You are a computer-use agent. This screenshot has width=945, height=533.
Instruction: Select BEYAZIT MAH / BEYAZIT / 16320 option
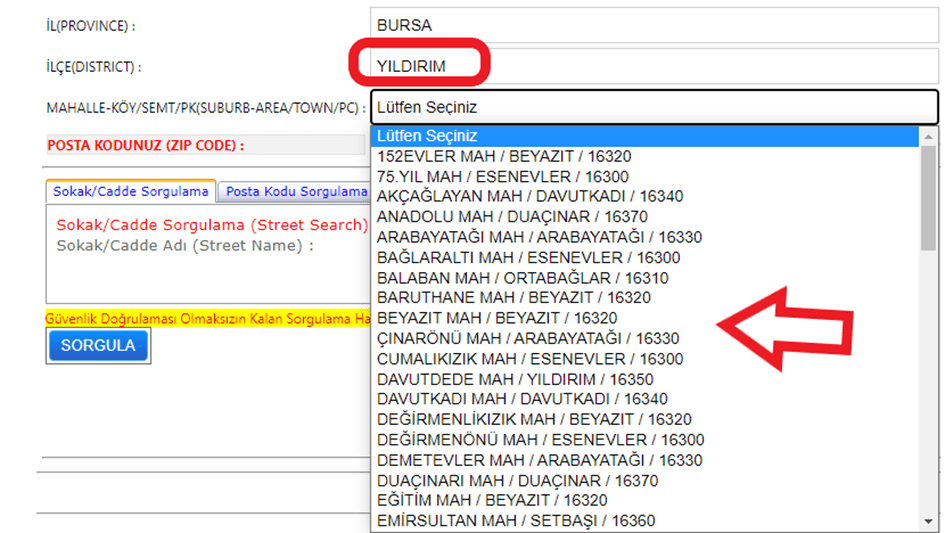496,318
